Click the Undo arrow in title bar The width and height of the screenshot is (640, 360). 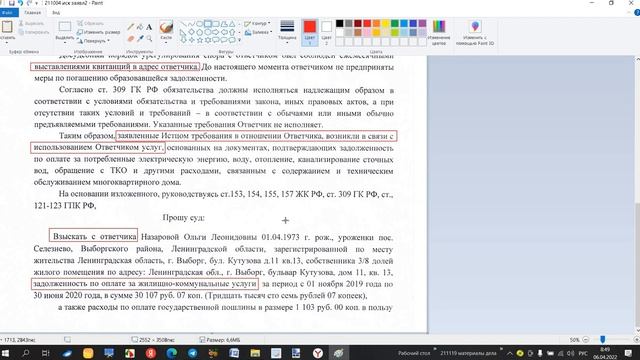(20, 3)
